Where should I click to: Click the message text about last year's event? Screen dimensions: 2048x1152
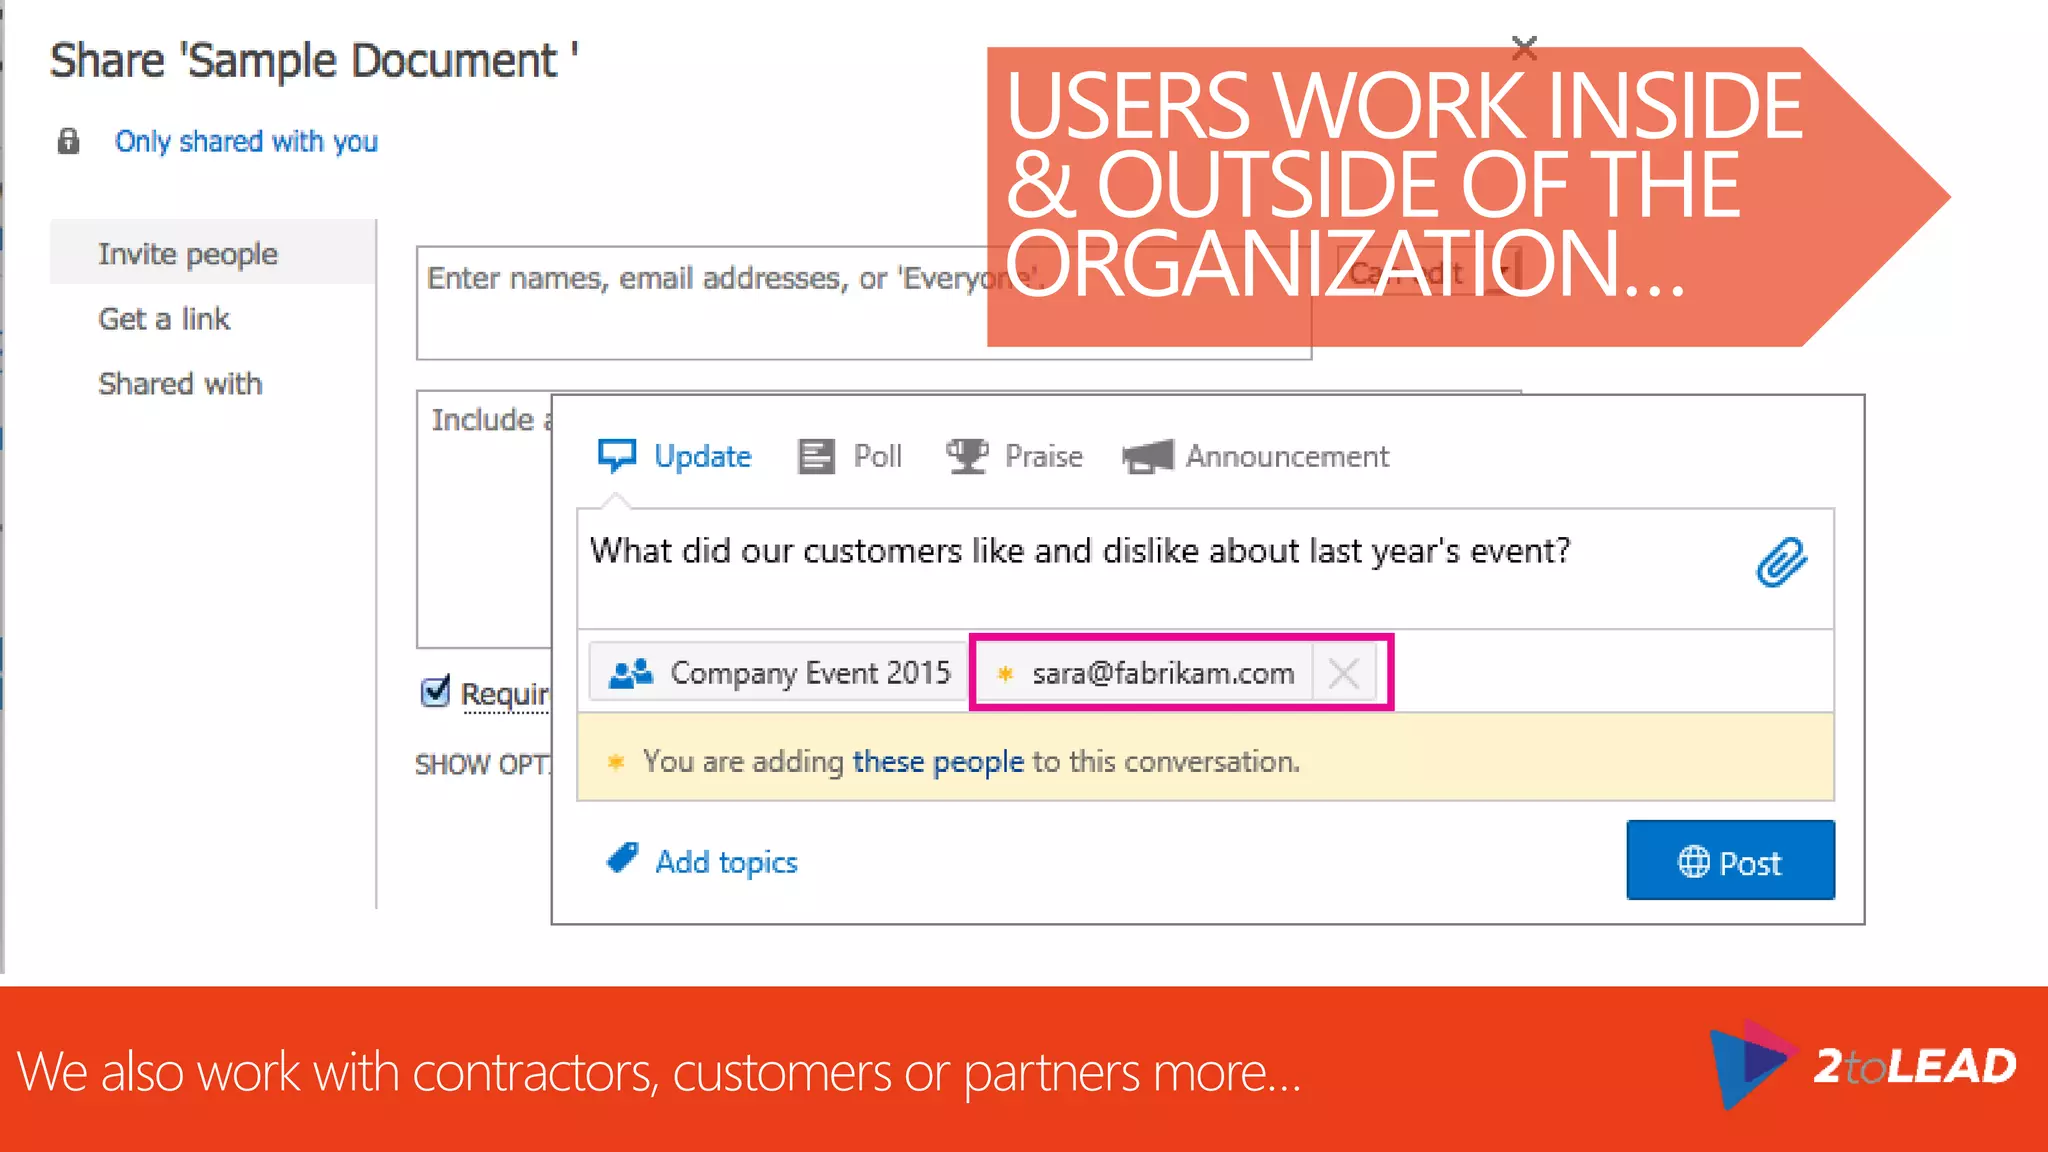coord(1080,551)
